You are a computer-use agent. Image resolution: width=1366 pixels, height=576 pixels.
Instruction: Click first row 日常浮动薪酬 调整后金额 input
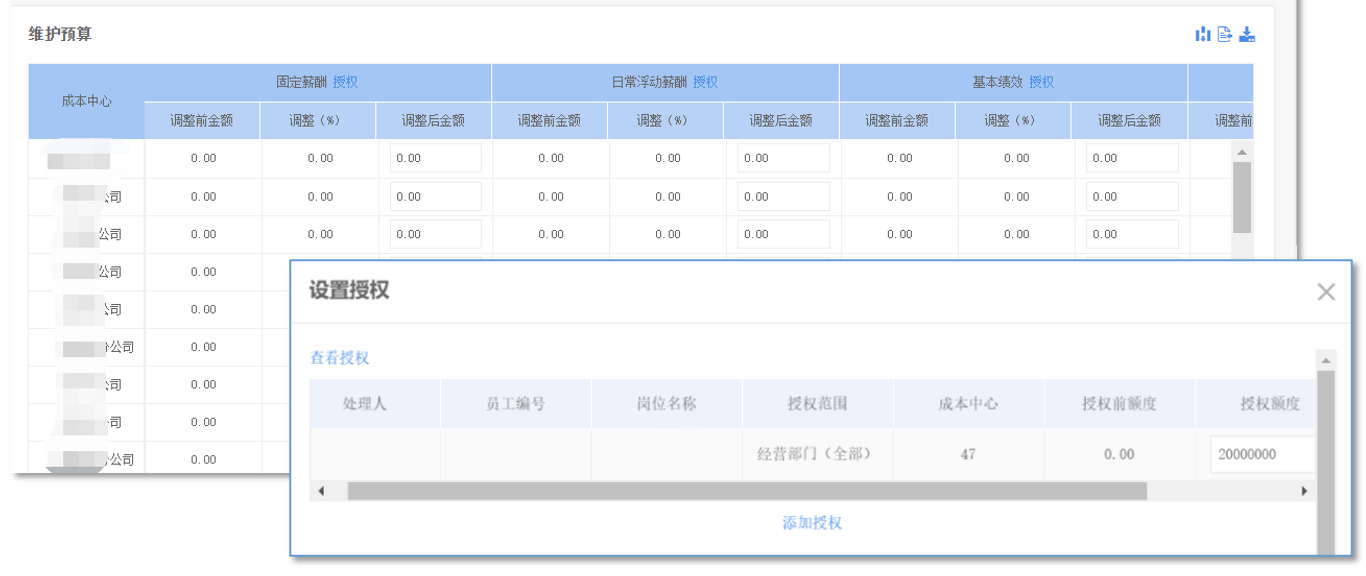783,158
